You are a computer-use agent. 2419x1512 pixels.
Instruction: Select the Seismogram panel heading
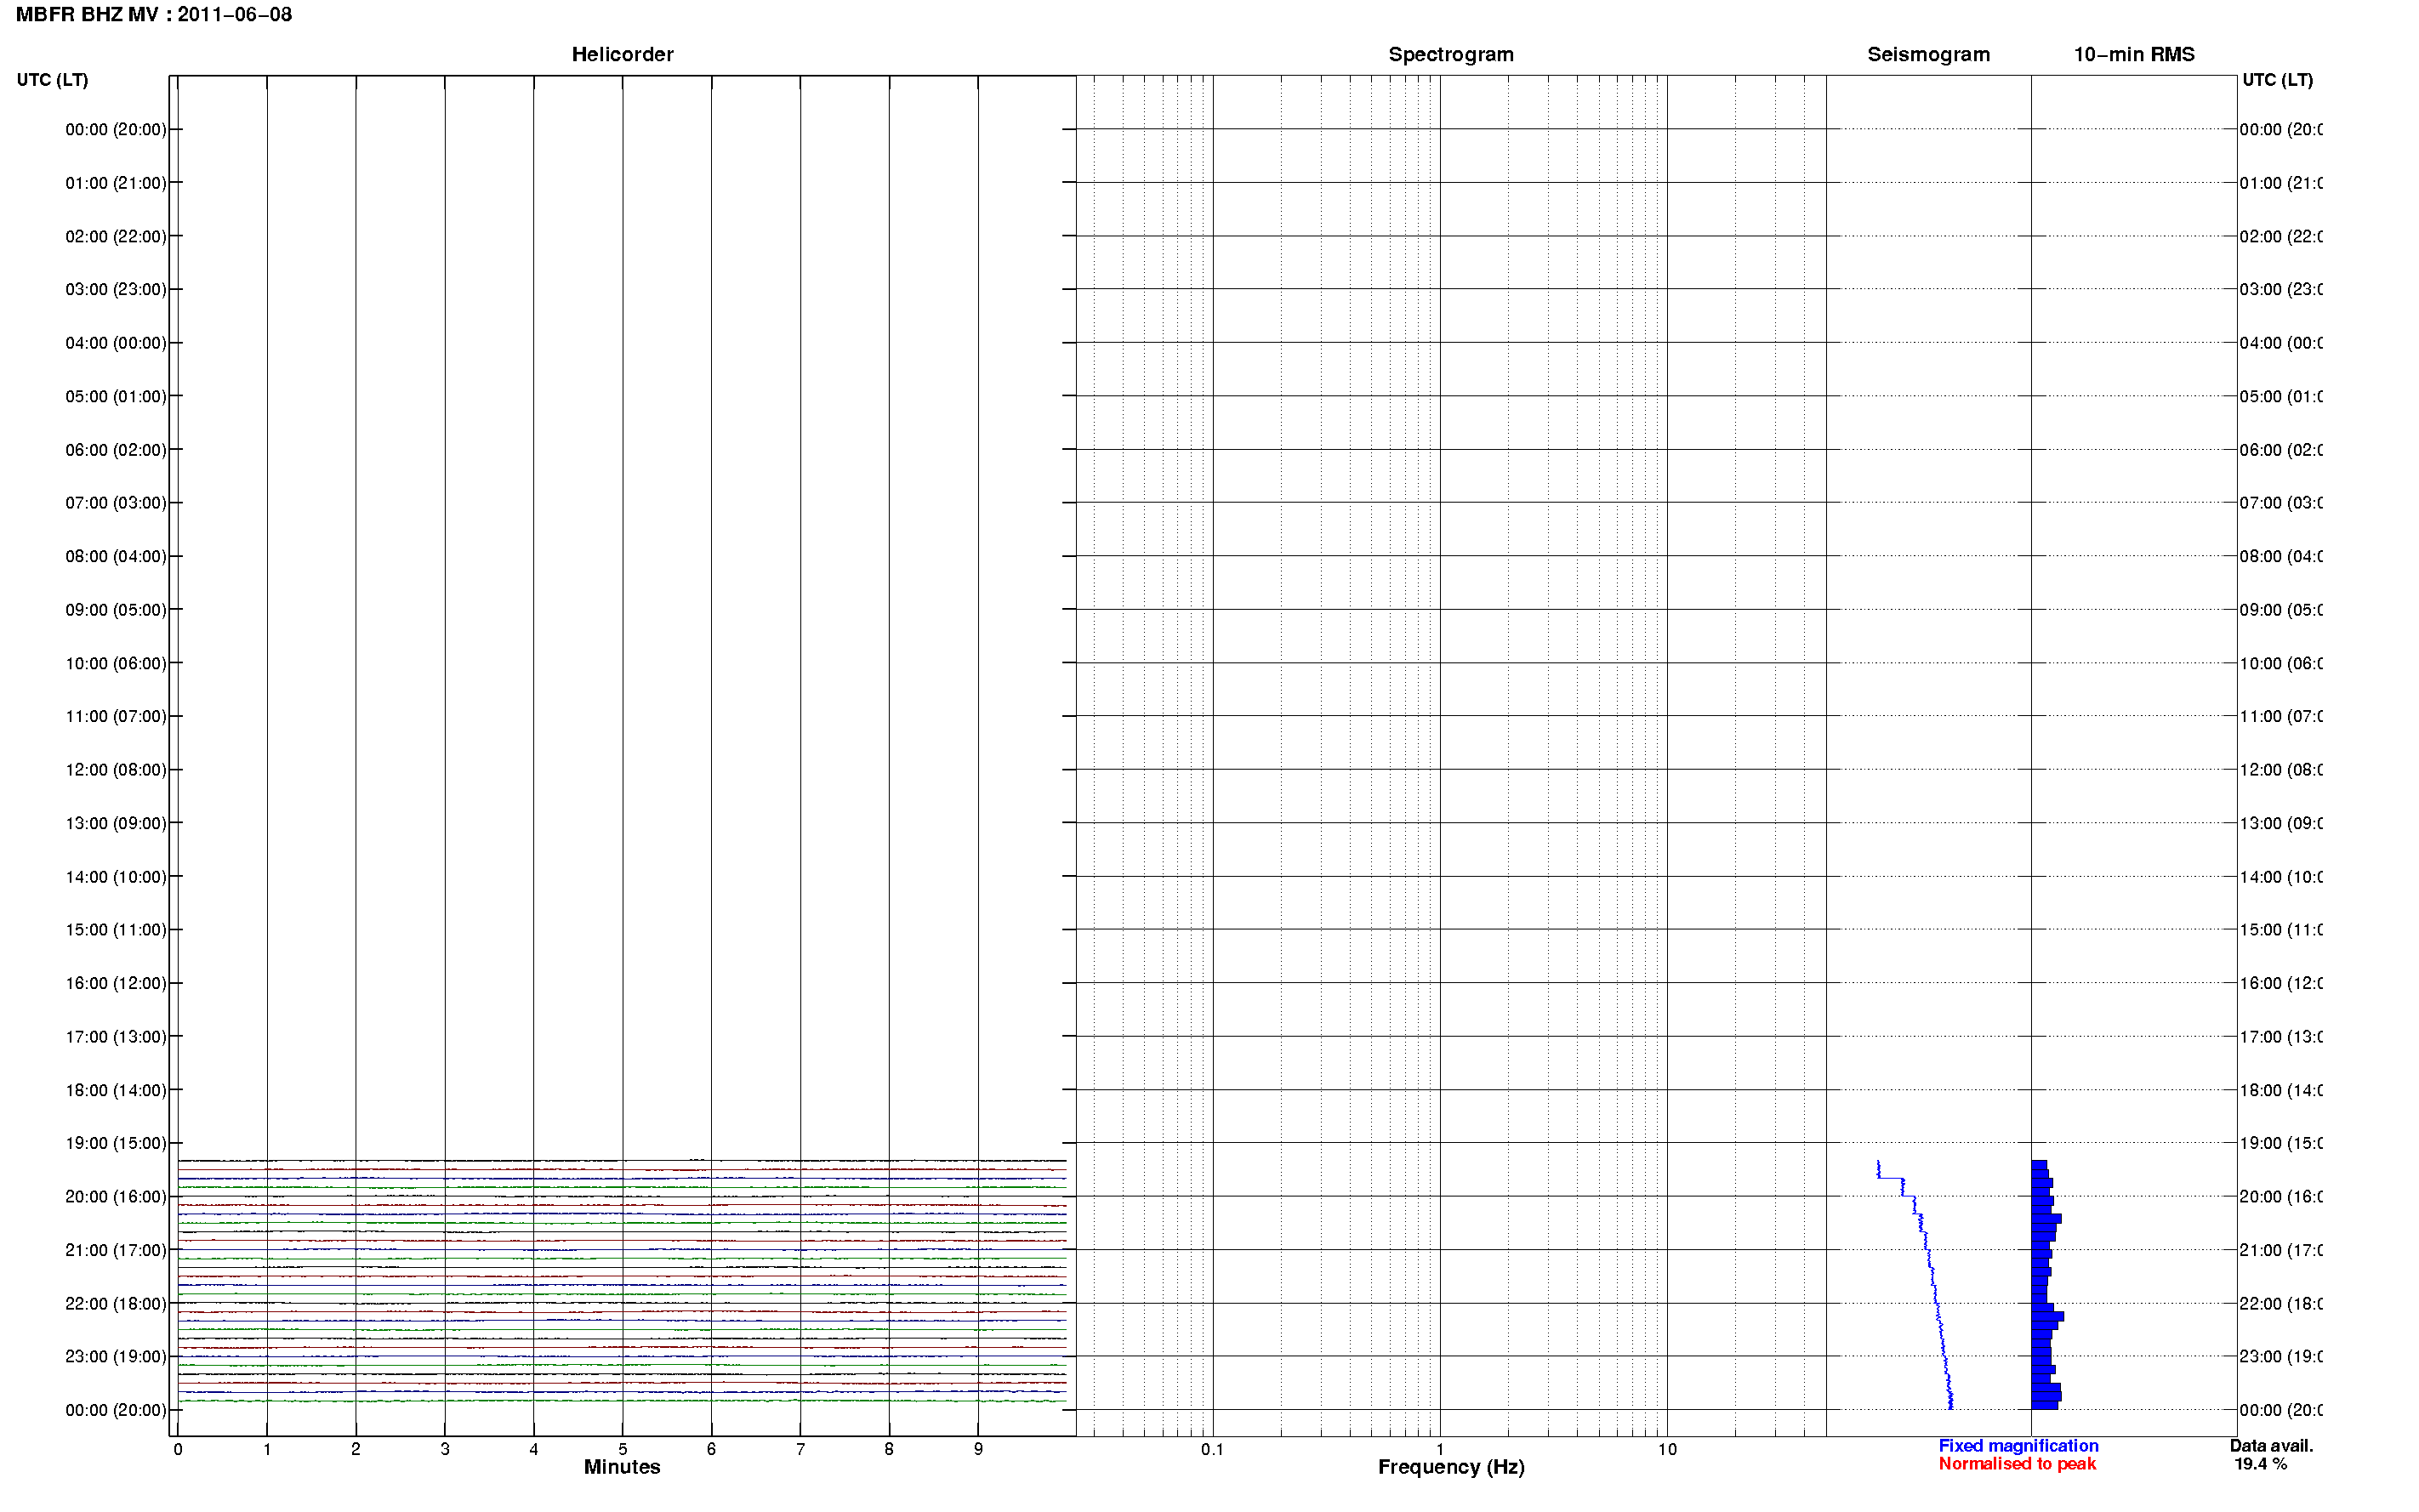[x=1928, y=55]
